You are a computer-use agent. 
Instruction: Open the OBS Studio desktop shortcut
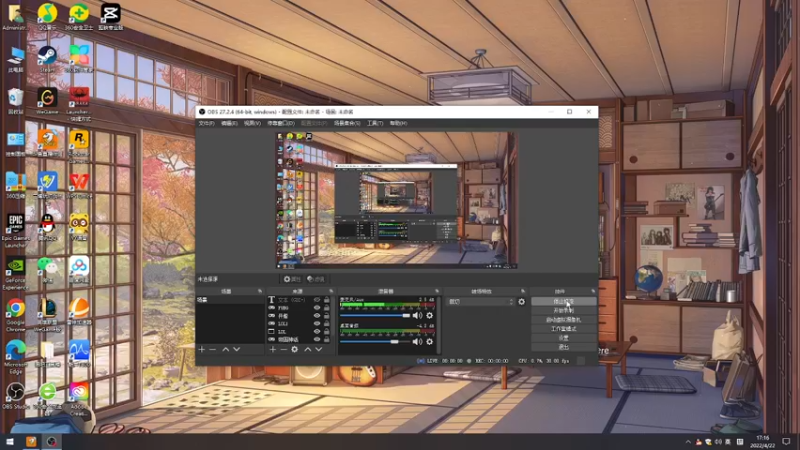[16, 396]
